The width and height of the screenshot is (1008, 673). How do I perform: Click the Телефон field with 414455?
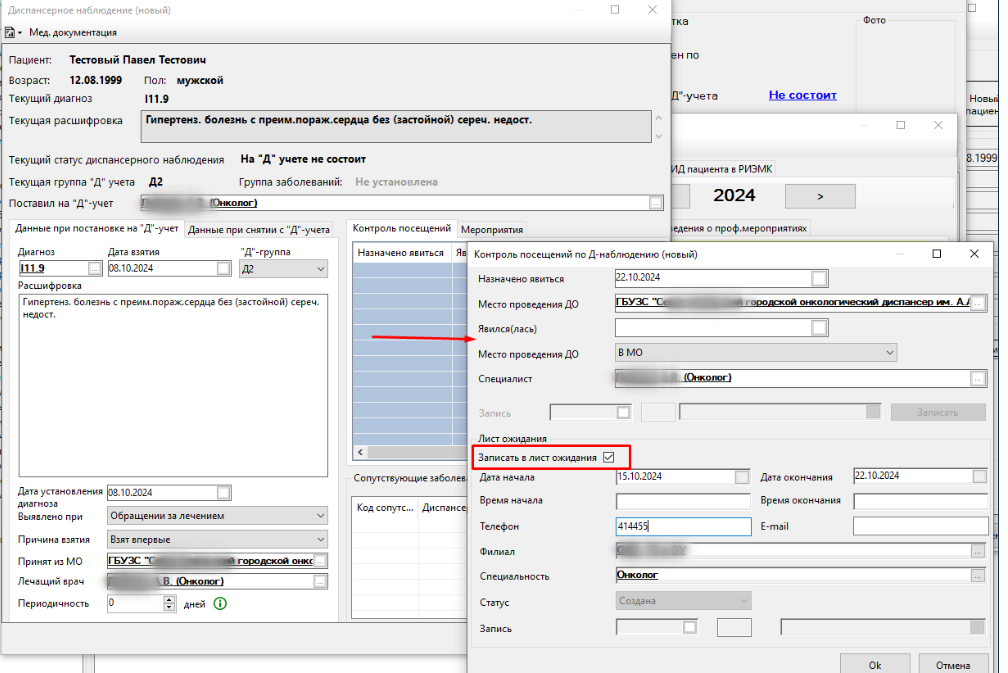click(x=683, y=526)
